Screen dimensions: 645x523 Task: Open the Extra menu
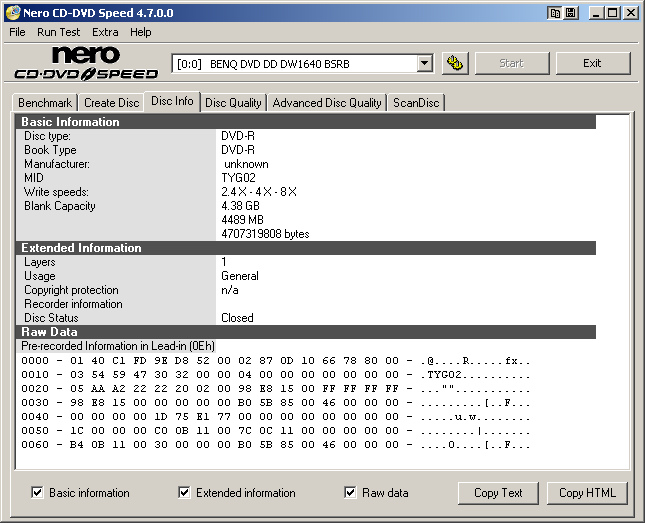click(105, 32)
